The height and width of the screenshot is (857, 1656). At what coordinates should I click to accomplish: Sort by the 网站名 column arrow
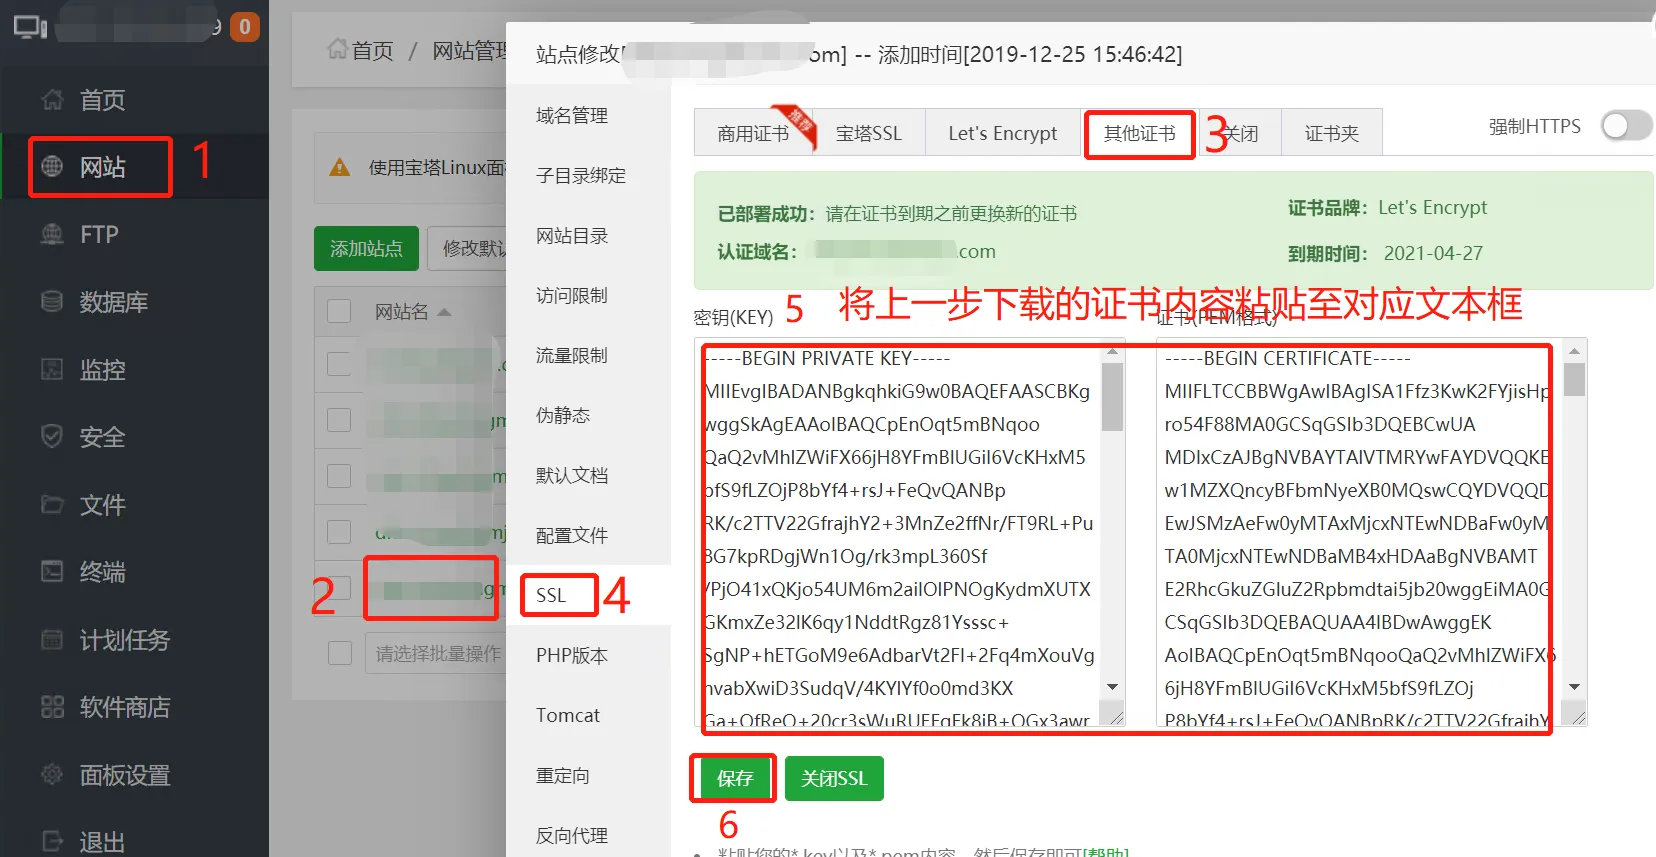point(444,312)
